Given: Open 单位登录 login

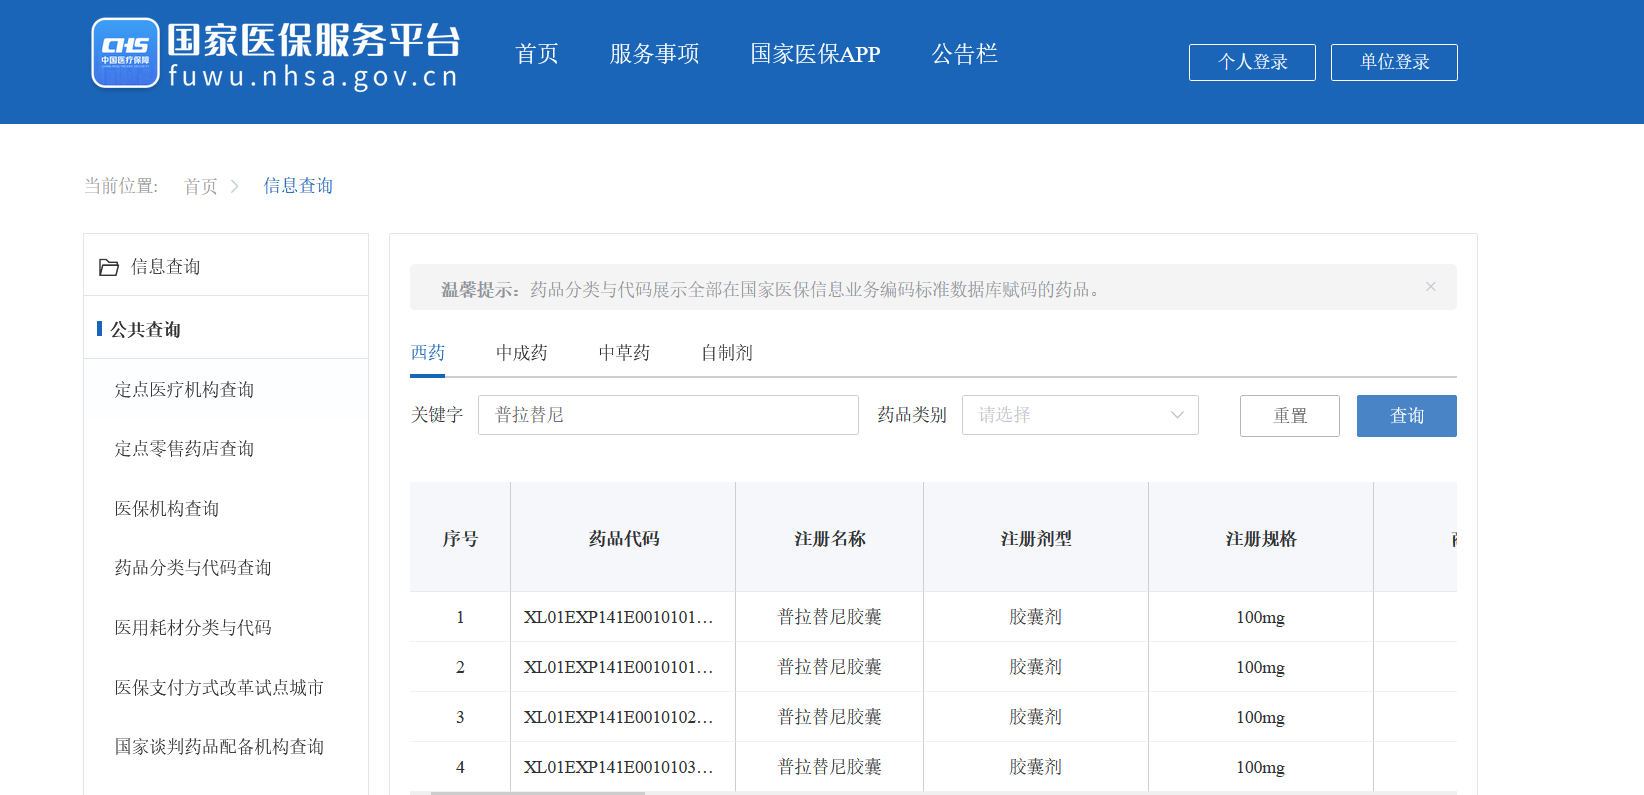Looking at the screenshot, I should click(x=1393, y=62).
